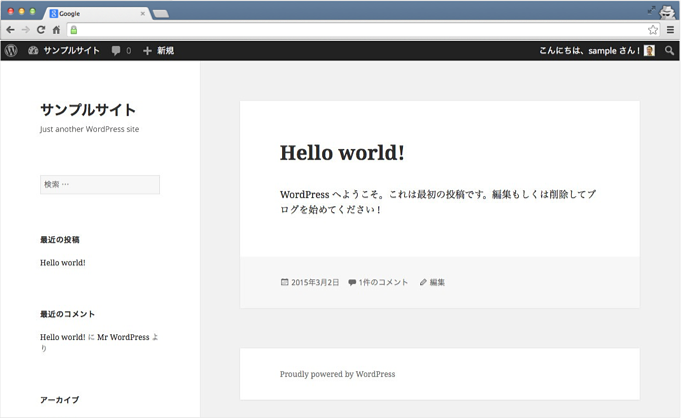Click 新規 to add new content
681x418 pixels.
159,50
